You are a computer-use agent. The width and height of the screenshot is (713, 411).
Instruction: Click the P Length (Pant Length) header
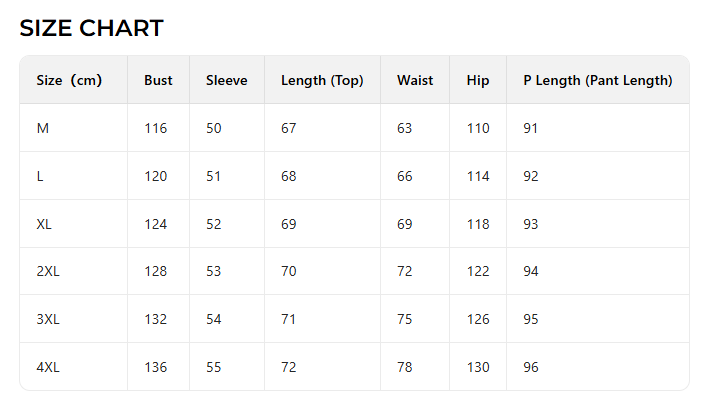click(597, 80)
